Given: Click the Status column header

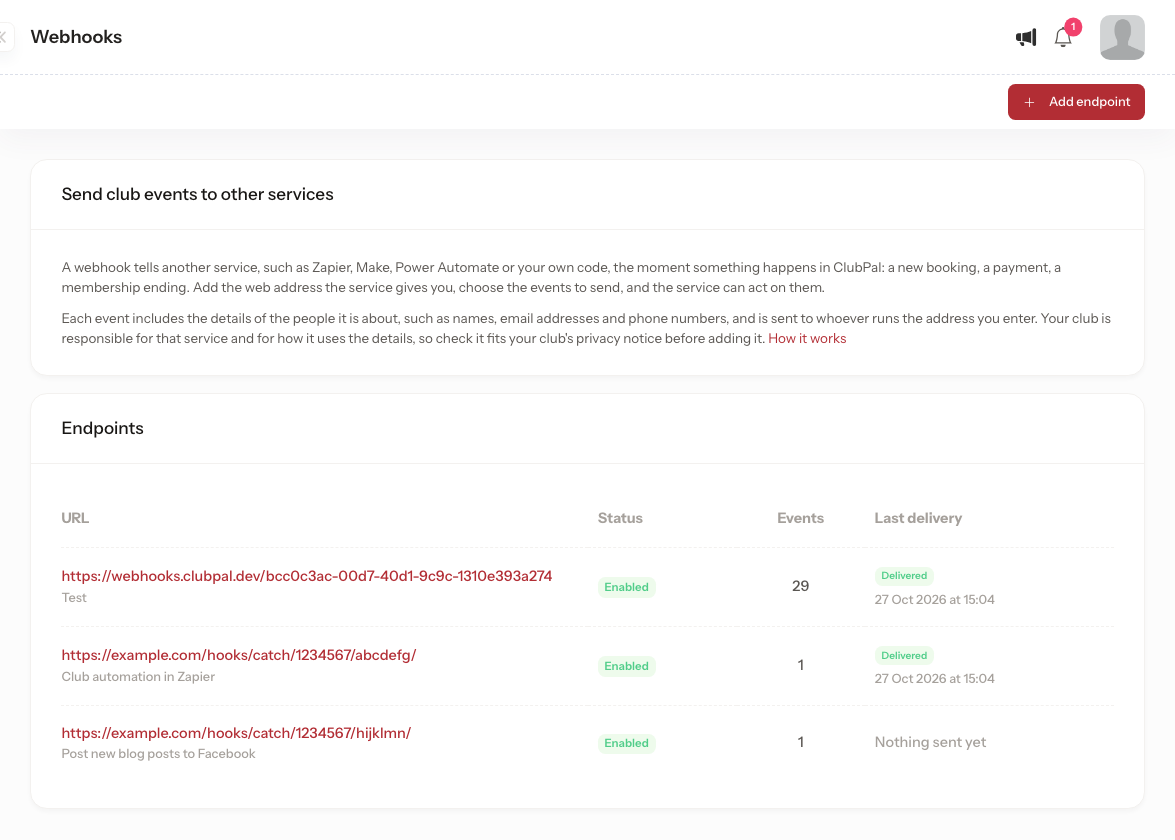Looking at the screenshot, I should point(620,518).
